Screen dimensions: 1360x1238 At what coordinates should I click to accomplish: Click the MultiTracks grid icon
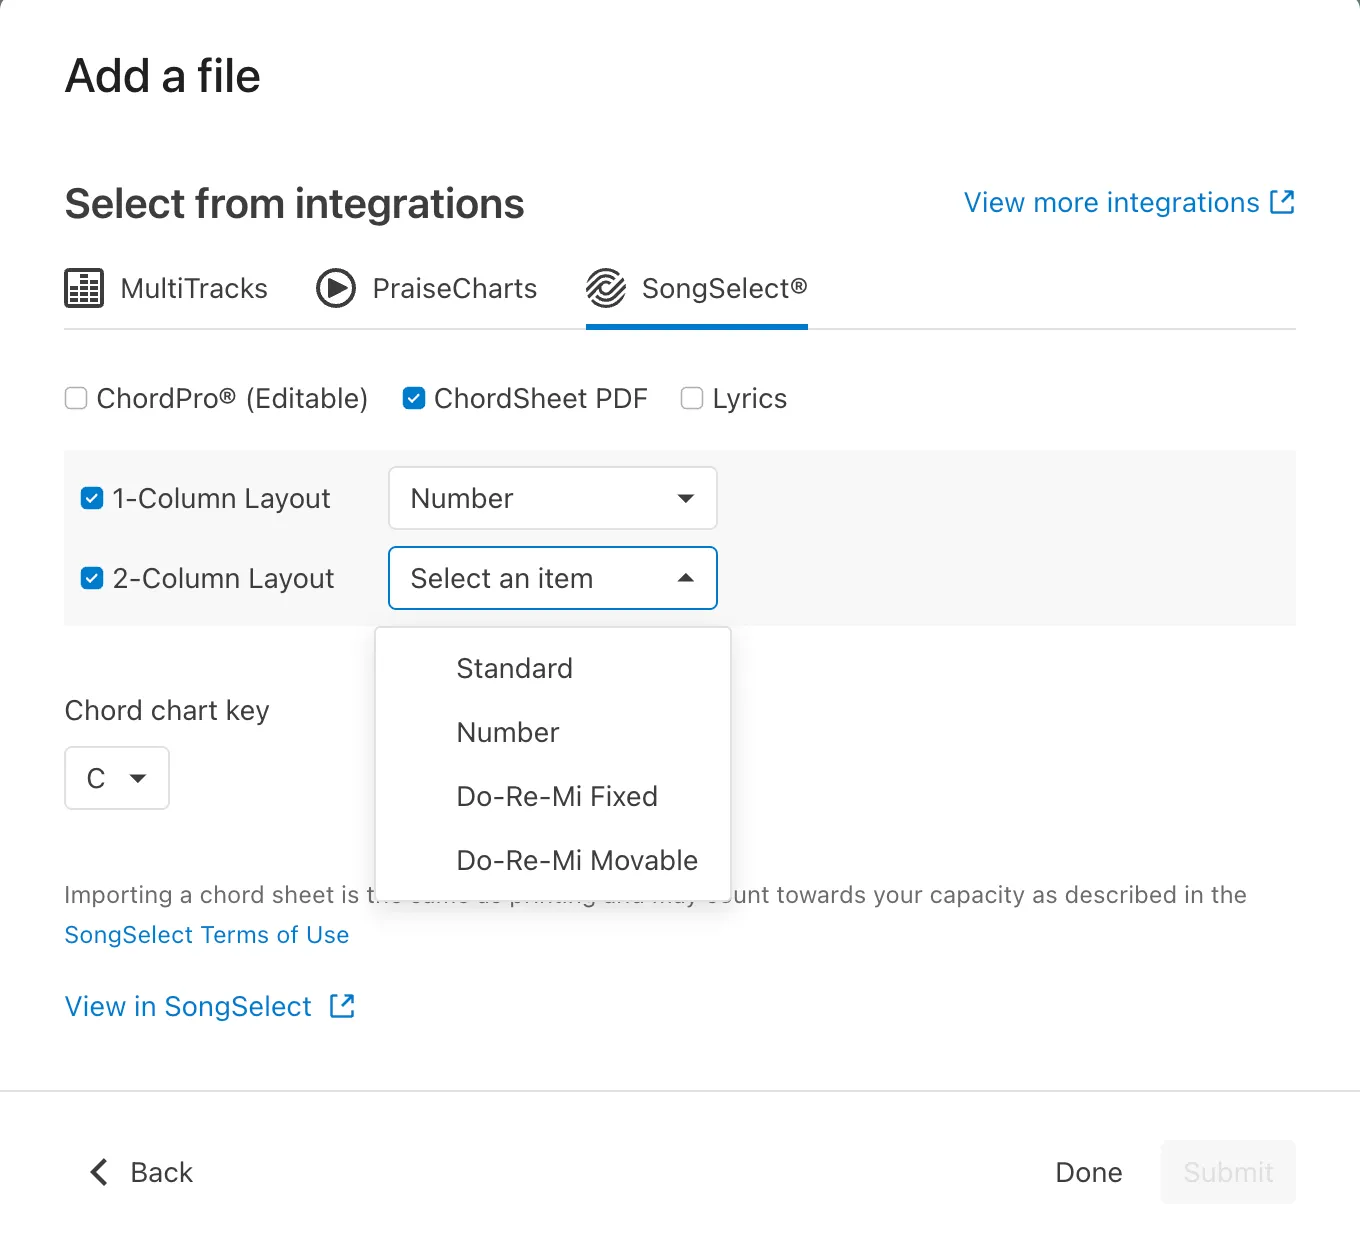pos(84,288)
